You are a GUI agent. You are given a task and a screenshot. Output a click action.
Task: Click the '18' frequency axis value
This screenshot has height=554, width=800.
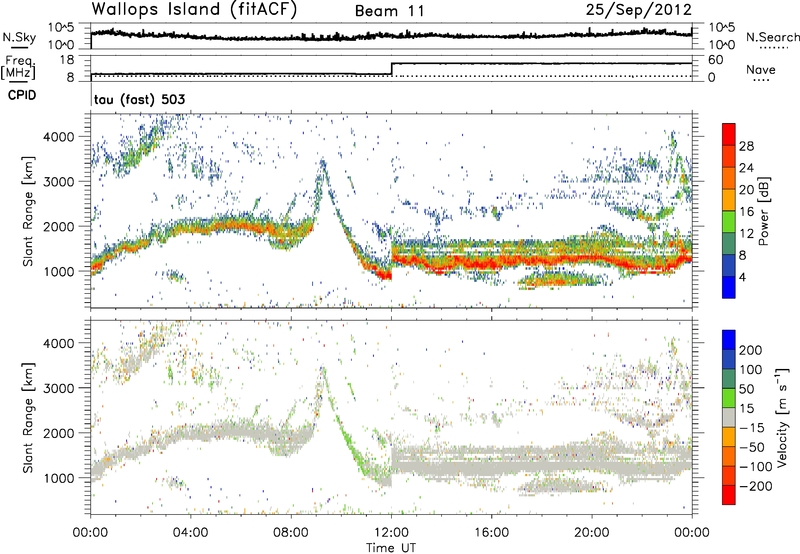[68, 59]
